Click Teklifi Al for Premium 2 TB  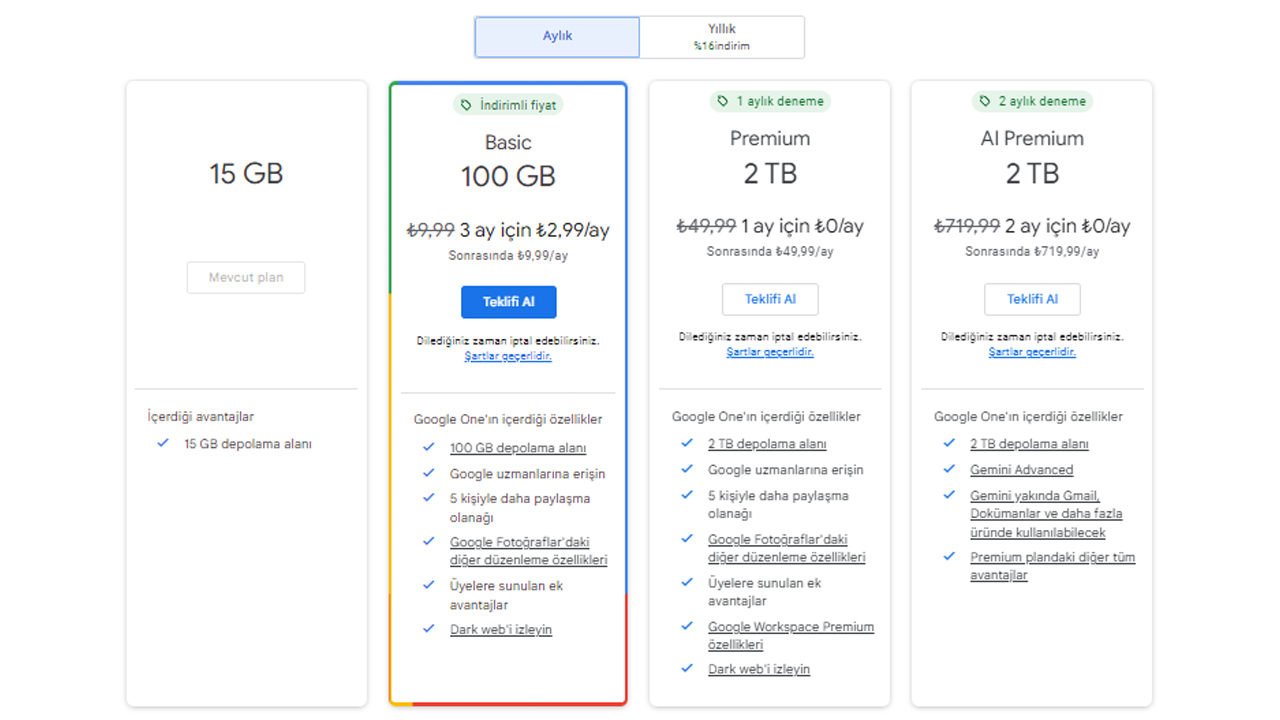[770, 299]
